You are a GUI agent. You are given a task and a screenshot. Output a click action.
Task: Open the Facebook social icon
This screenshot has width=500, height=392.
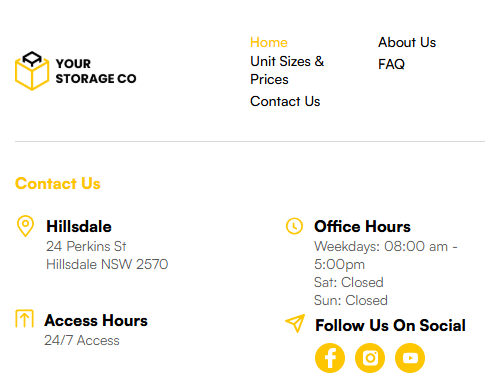click(x=330, y=358)
